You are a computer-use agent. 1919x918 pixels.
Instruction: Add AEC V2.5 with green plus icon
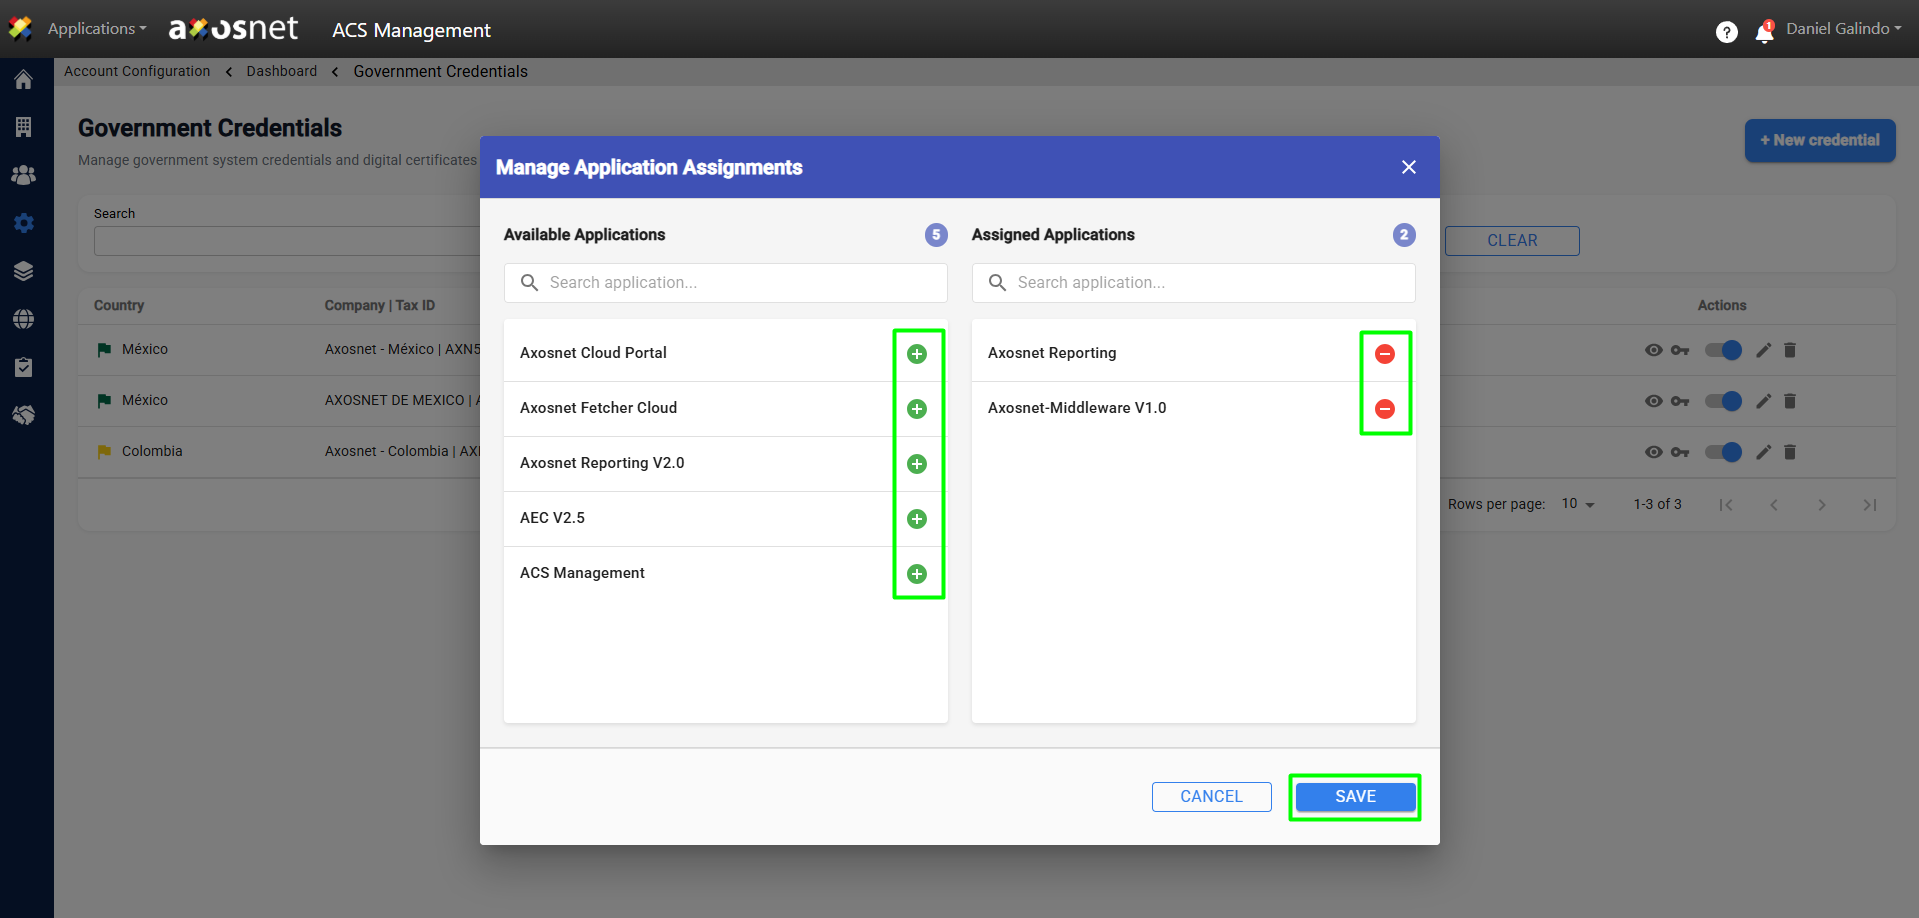(x=916, y=519)
